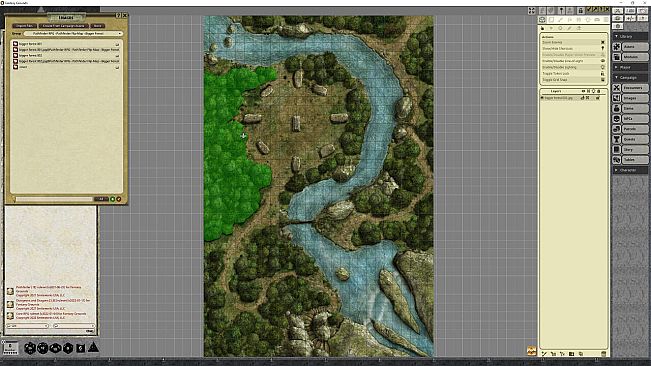Click Create From Campaign Assets button
Screen dimensions: 651x366
[64, 26]
